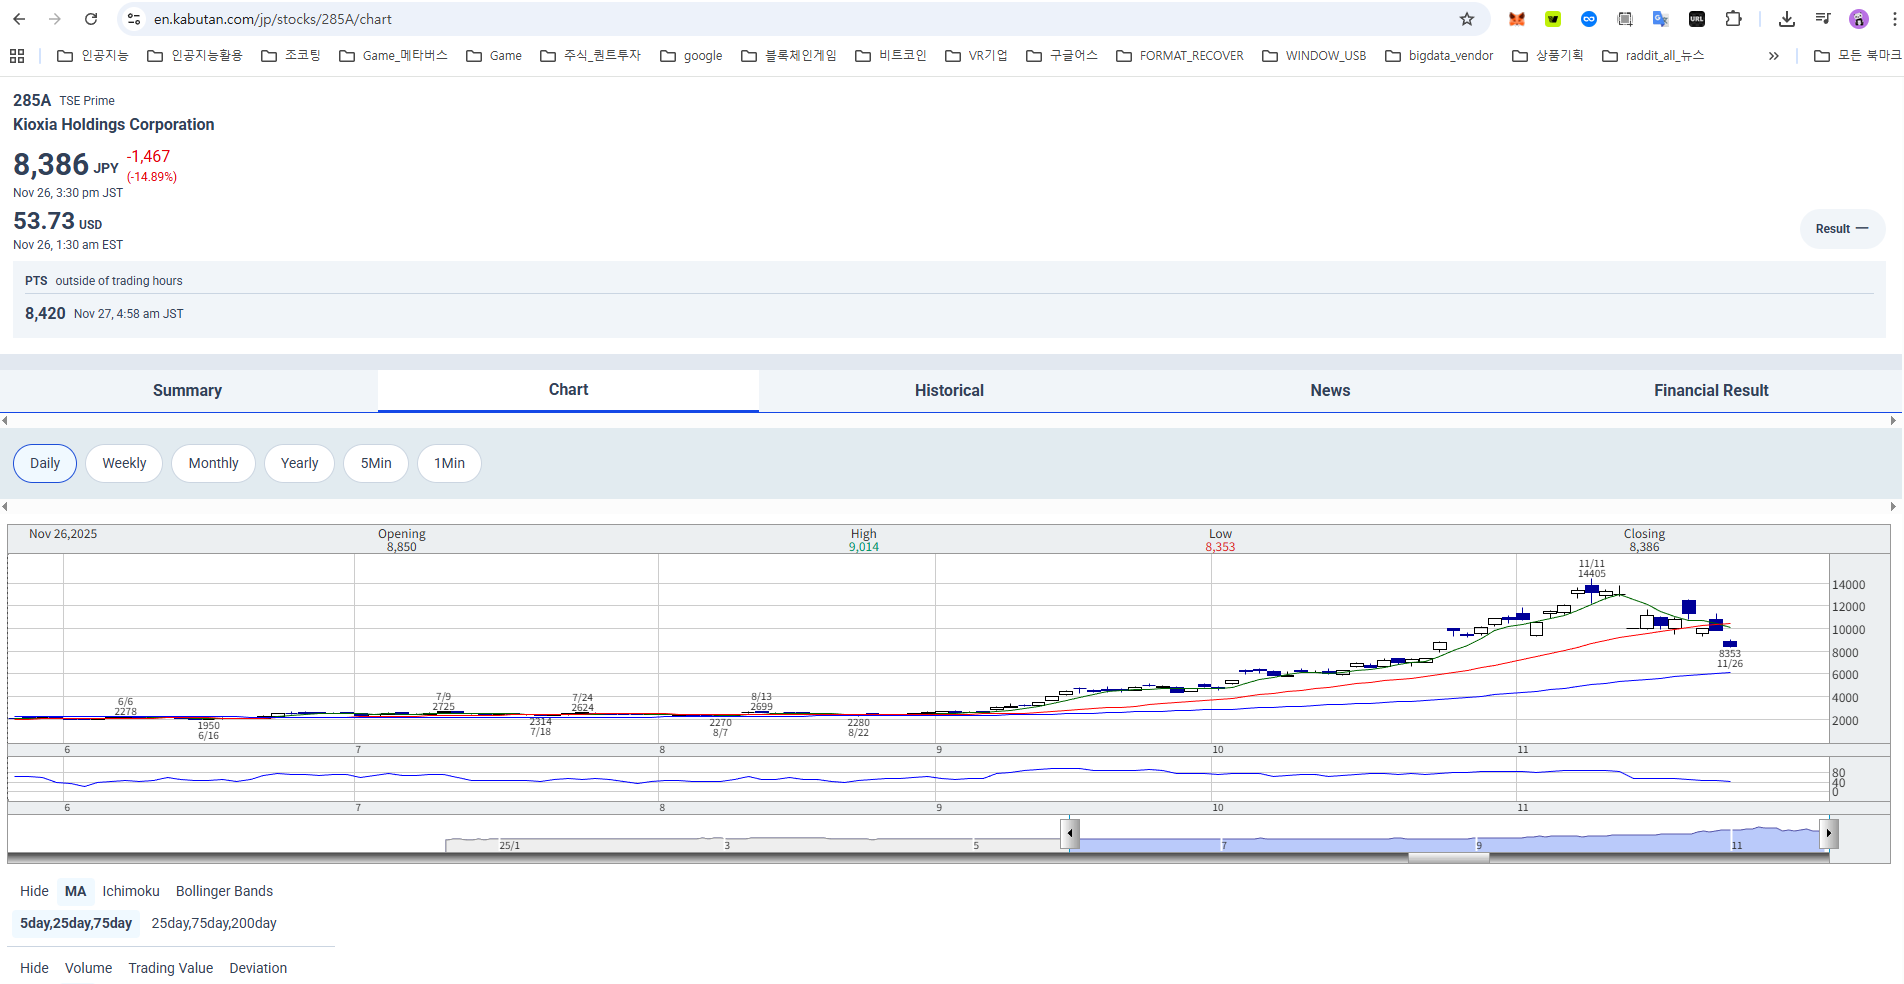The image size is (1904, 984).
Task: Open the bigdata_vendor bookmark folder
Action: click(x=1439, y=56)
